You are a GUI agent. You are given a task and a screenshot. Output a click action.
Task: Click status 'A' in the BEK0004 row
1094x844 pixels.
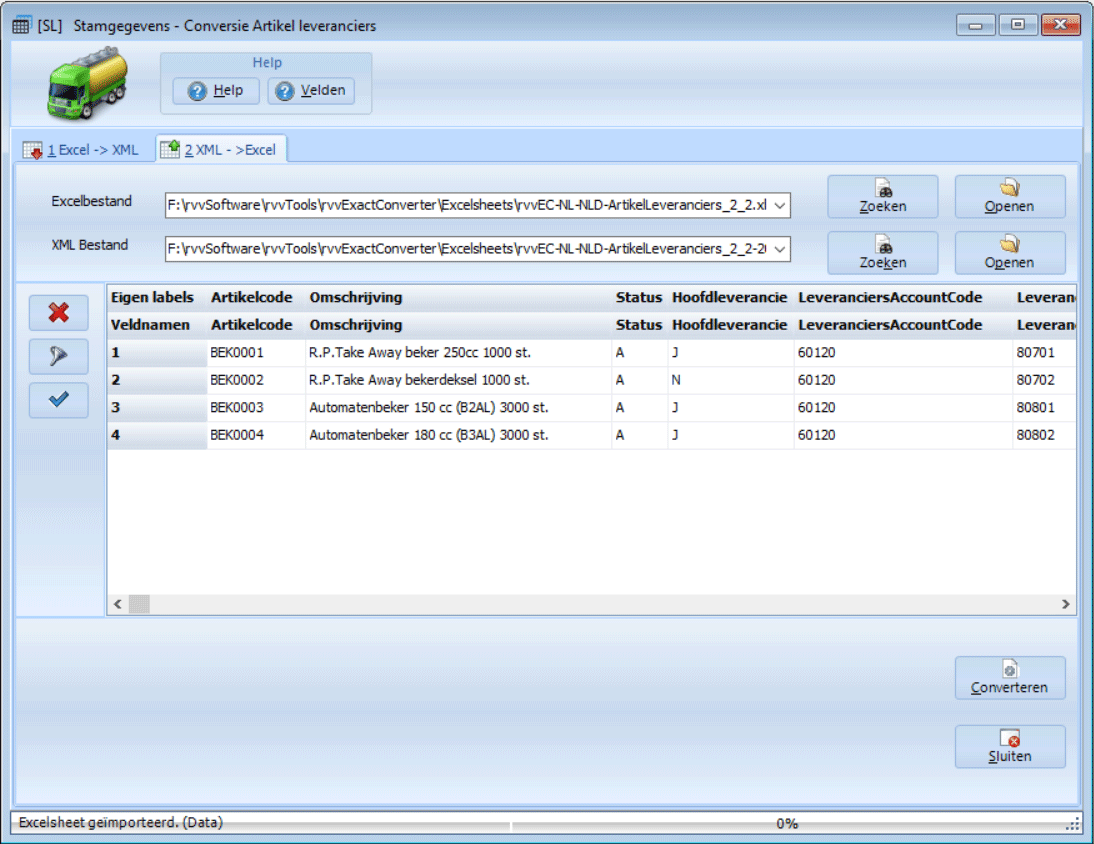pos(639,435)
